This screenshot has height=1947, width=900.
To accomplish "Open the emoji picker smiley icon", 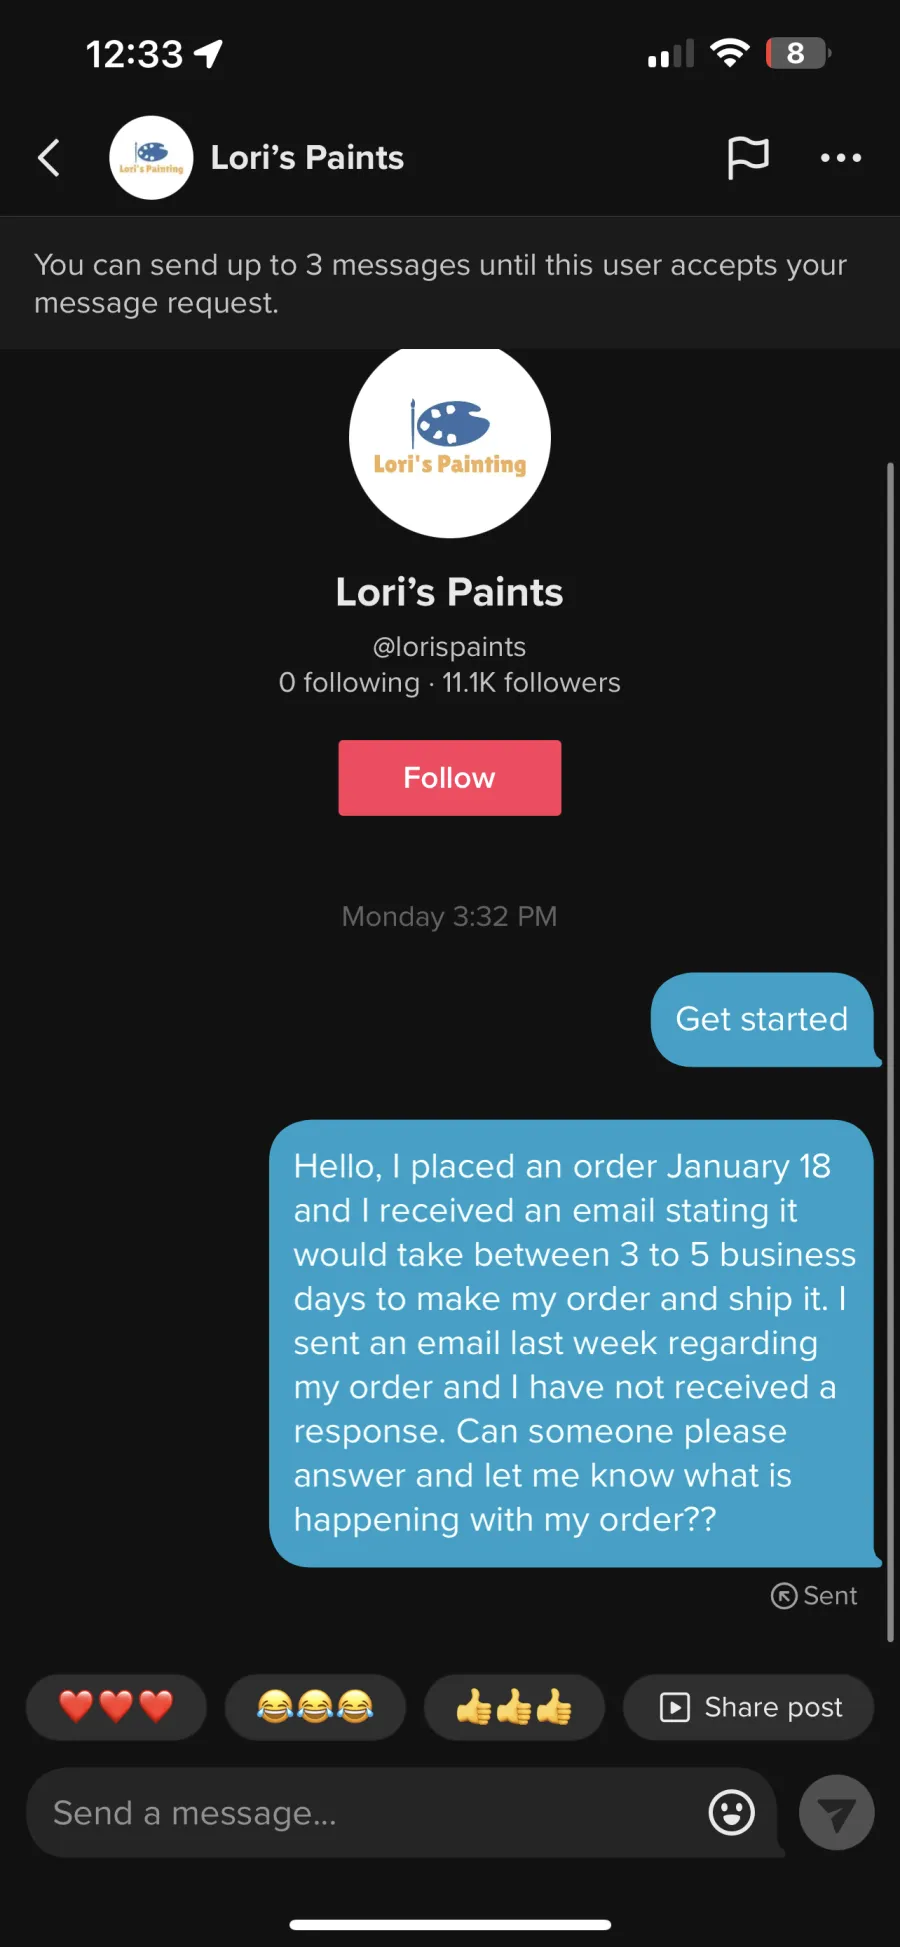I will click(x=732, y=1812).
